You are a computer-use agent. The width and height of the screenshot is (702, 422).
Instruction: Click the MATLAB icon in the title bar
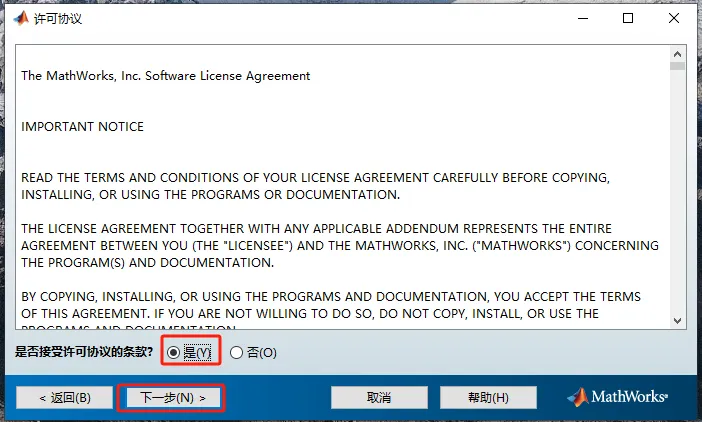tap(21, 18)
